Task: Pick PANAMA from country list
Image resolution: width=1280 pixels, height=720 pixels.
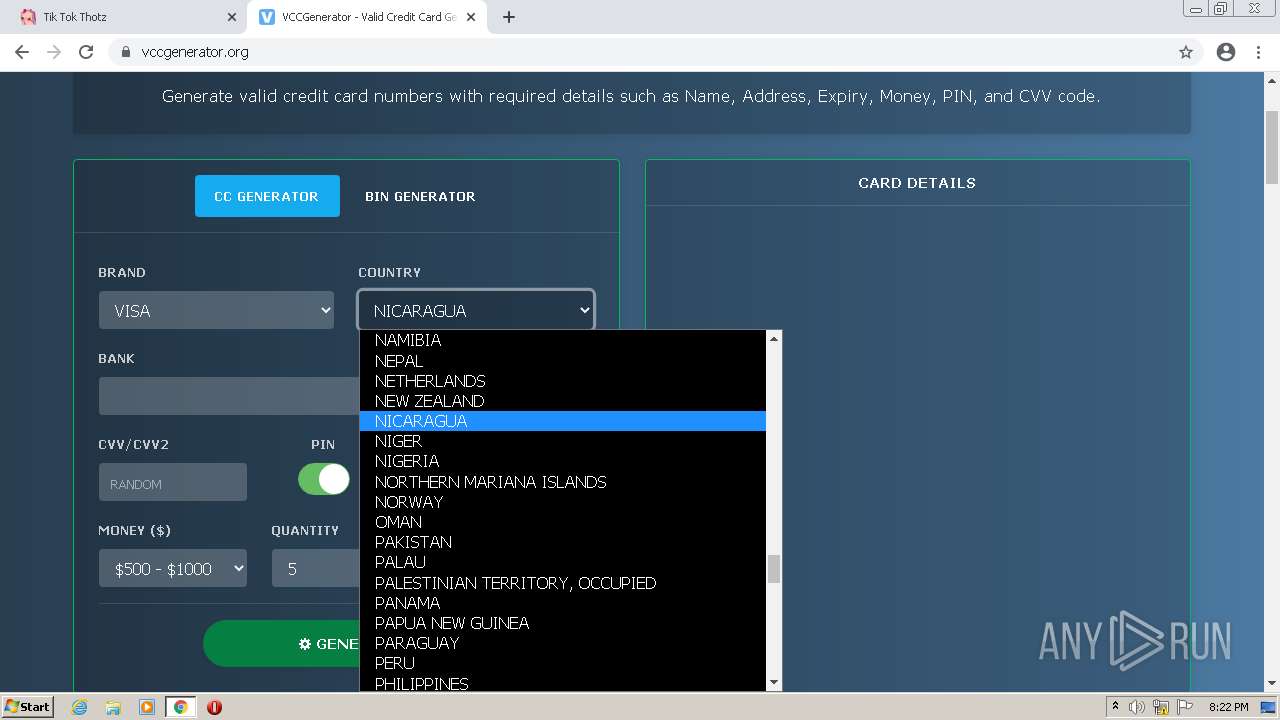Action: point(563,603)
